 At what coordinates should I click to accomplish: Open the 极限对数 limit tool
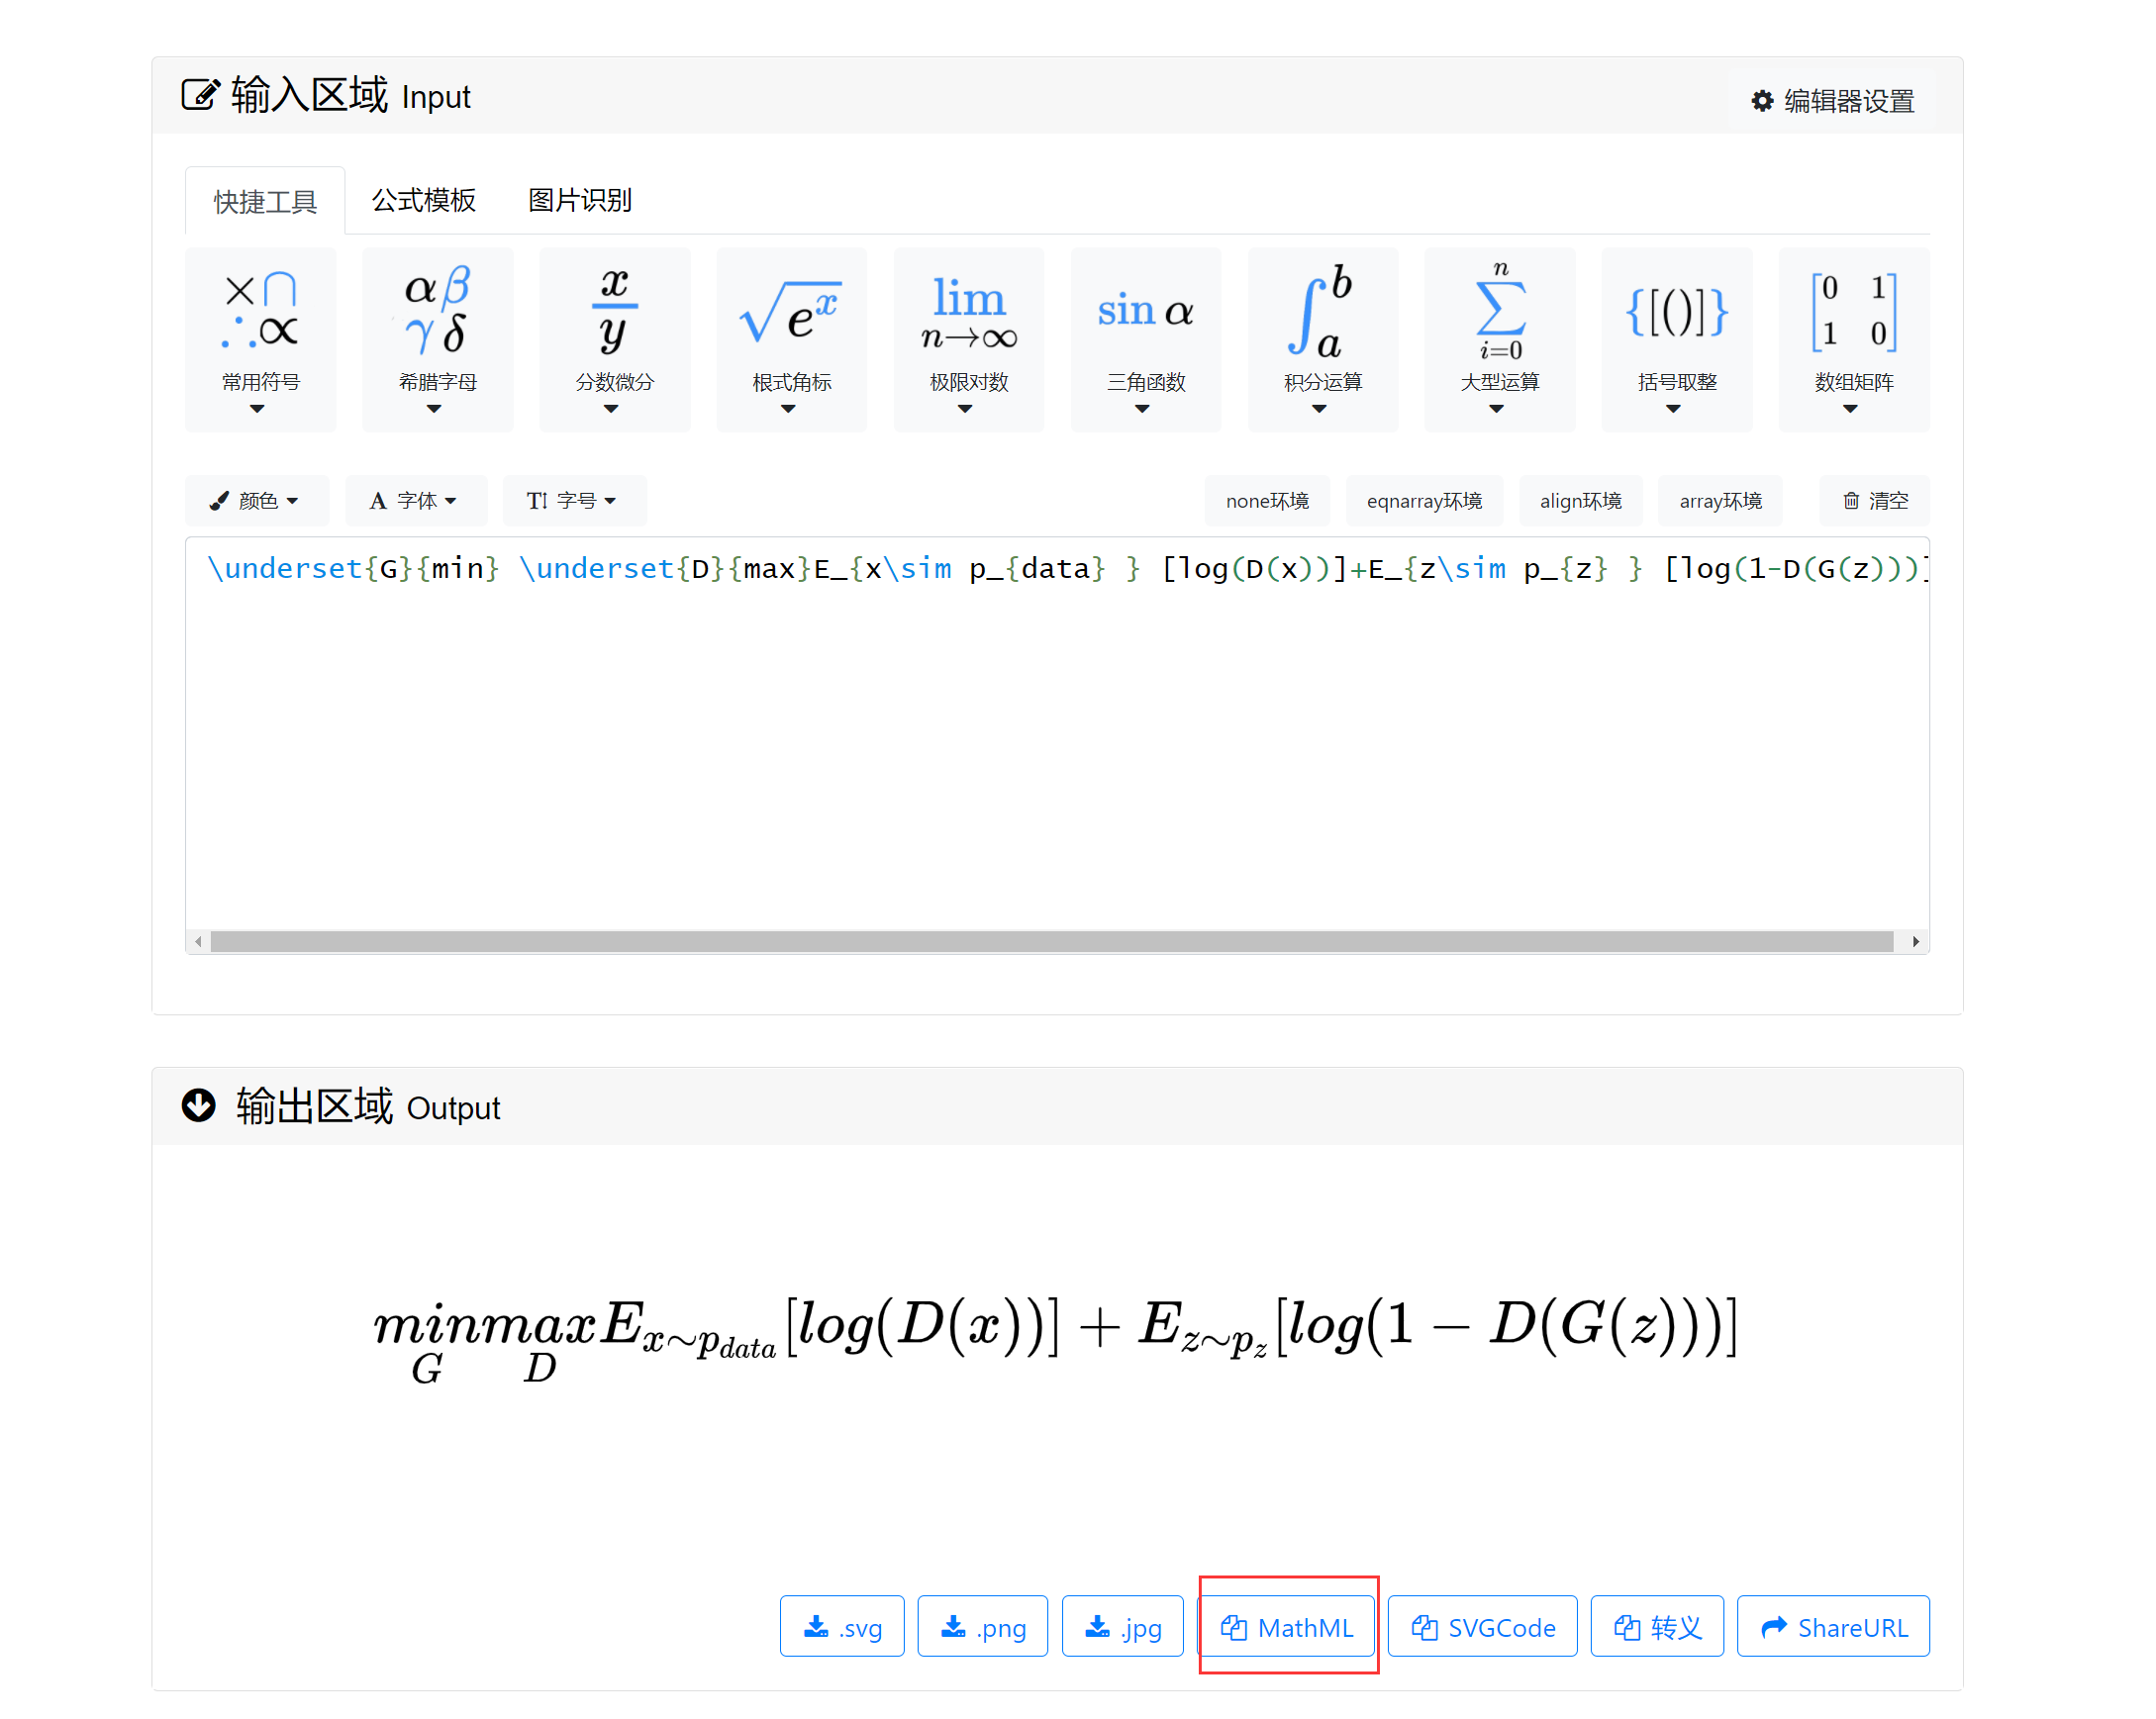[x=968, y=340]
